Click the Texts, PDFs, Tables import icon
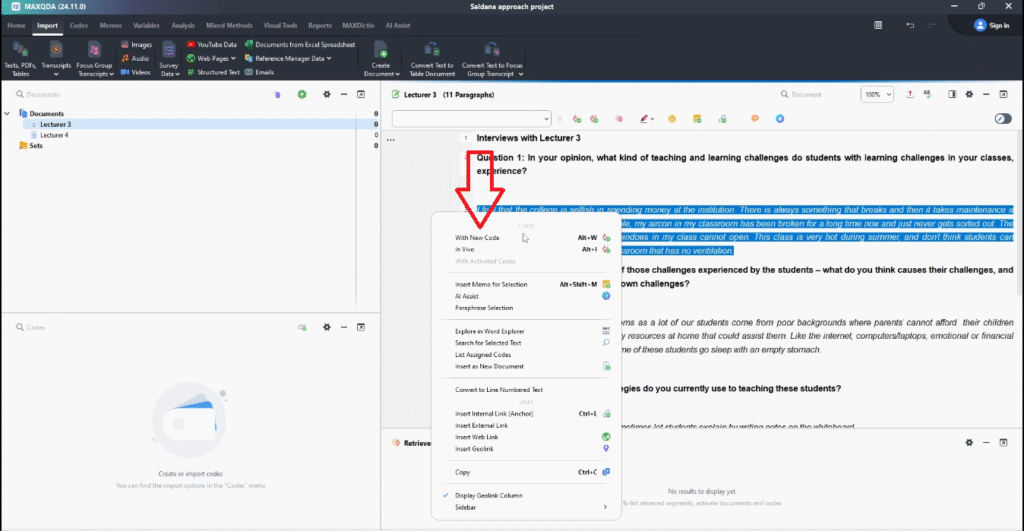 22,50
